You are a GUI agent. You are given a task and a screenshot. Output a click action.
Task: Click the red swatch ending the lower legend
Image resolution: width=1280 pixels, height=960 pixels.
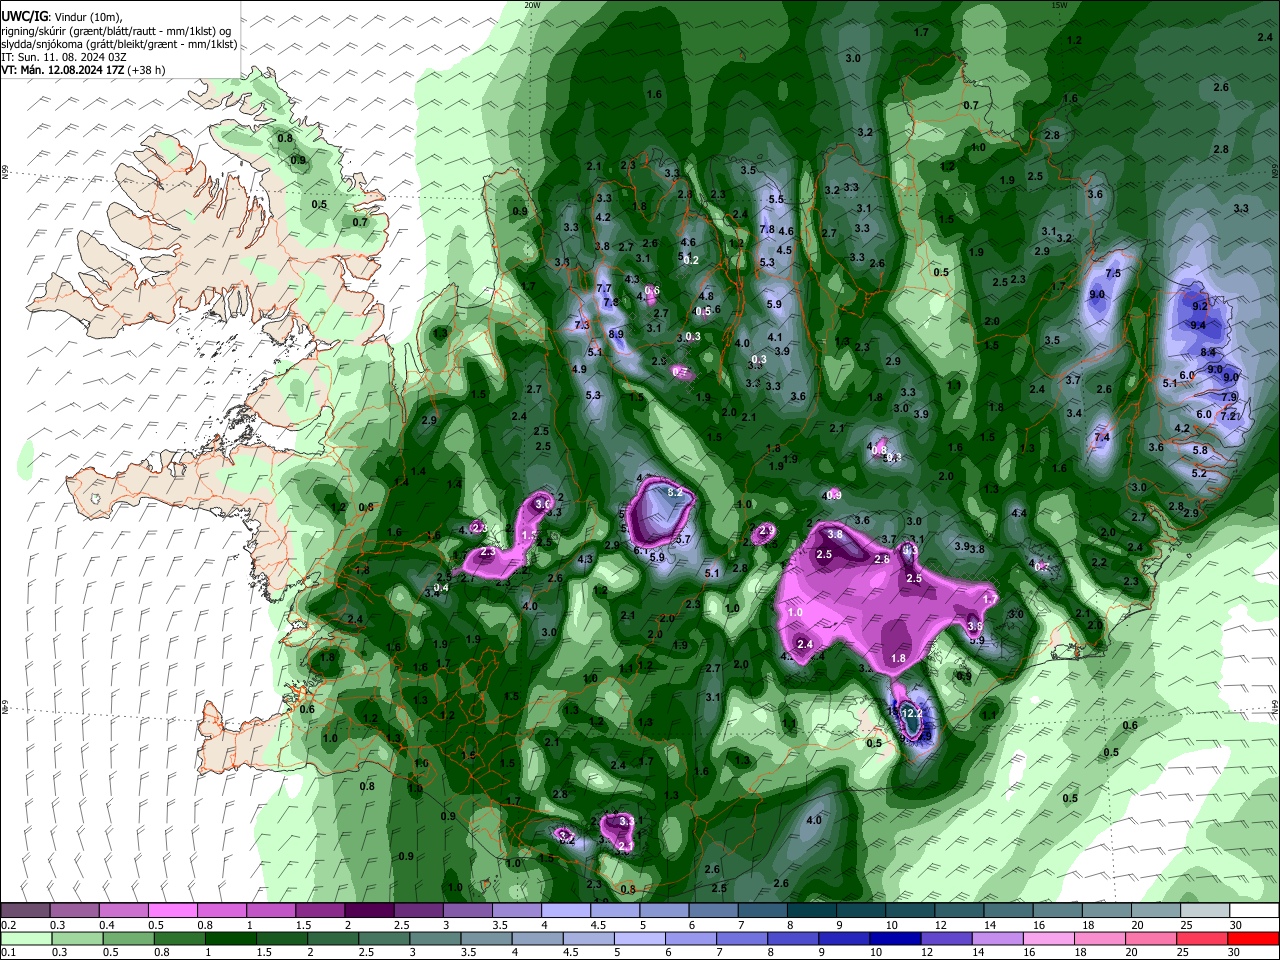click(1253, 938)
